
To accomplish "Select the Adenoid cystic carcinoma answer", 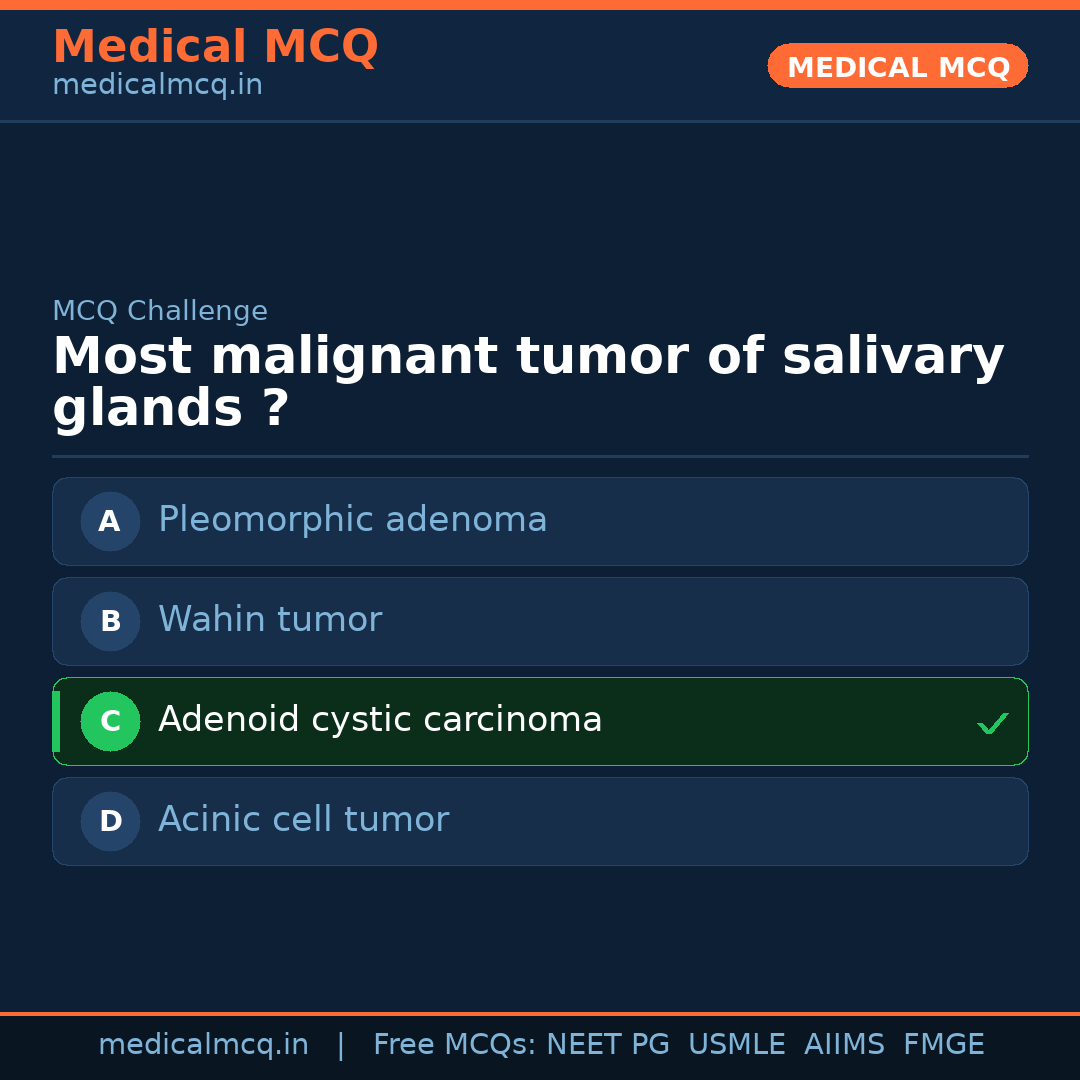I will pyautogui.click(x=380, y=720).
